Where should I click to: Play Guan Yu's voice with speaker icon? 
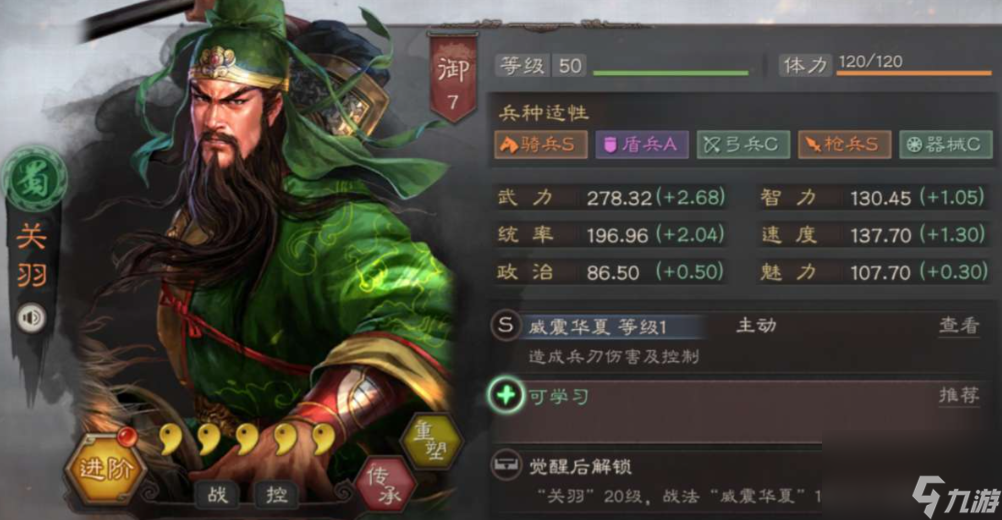(31, 317)
